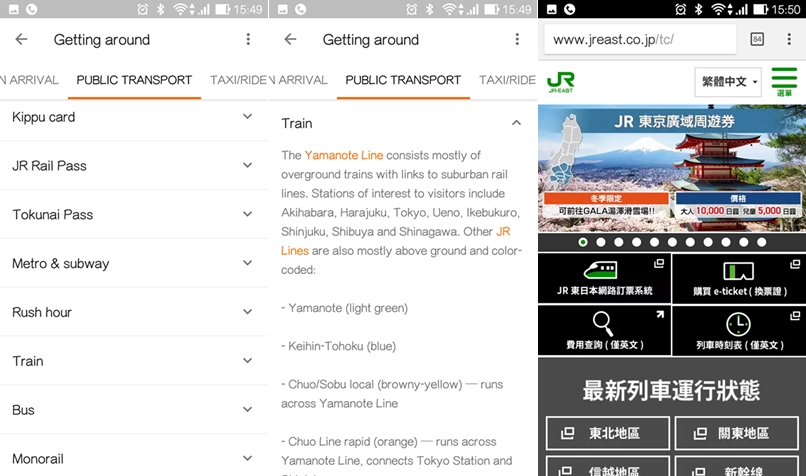Viewport: 806px width, 476px height.
Task: Follow the Yamanote Line link
Action: point(343,155)
